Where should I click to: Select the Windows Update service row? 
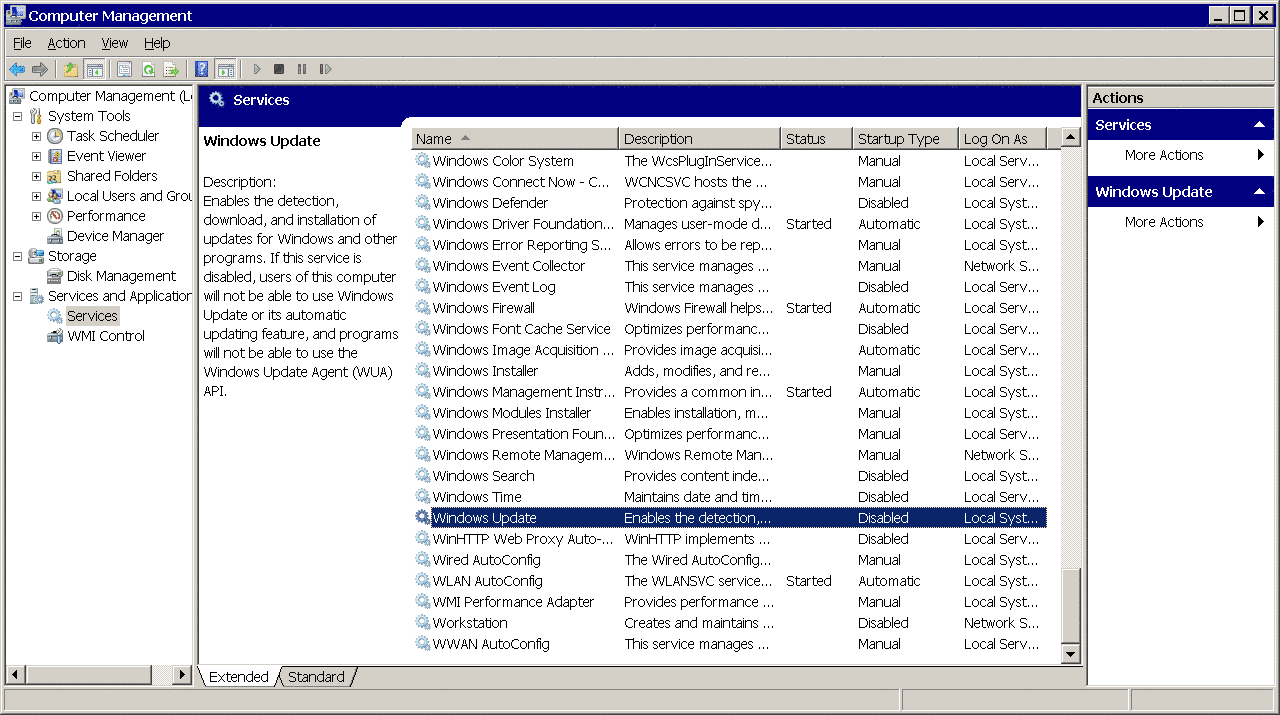pos(730,518)
